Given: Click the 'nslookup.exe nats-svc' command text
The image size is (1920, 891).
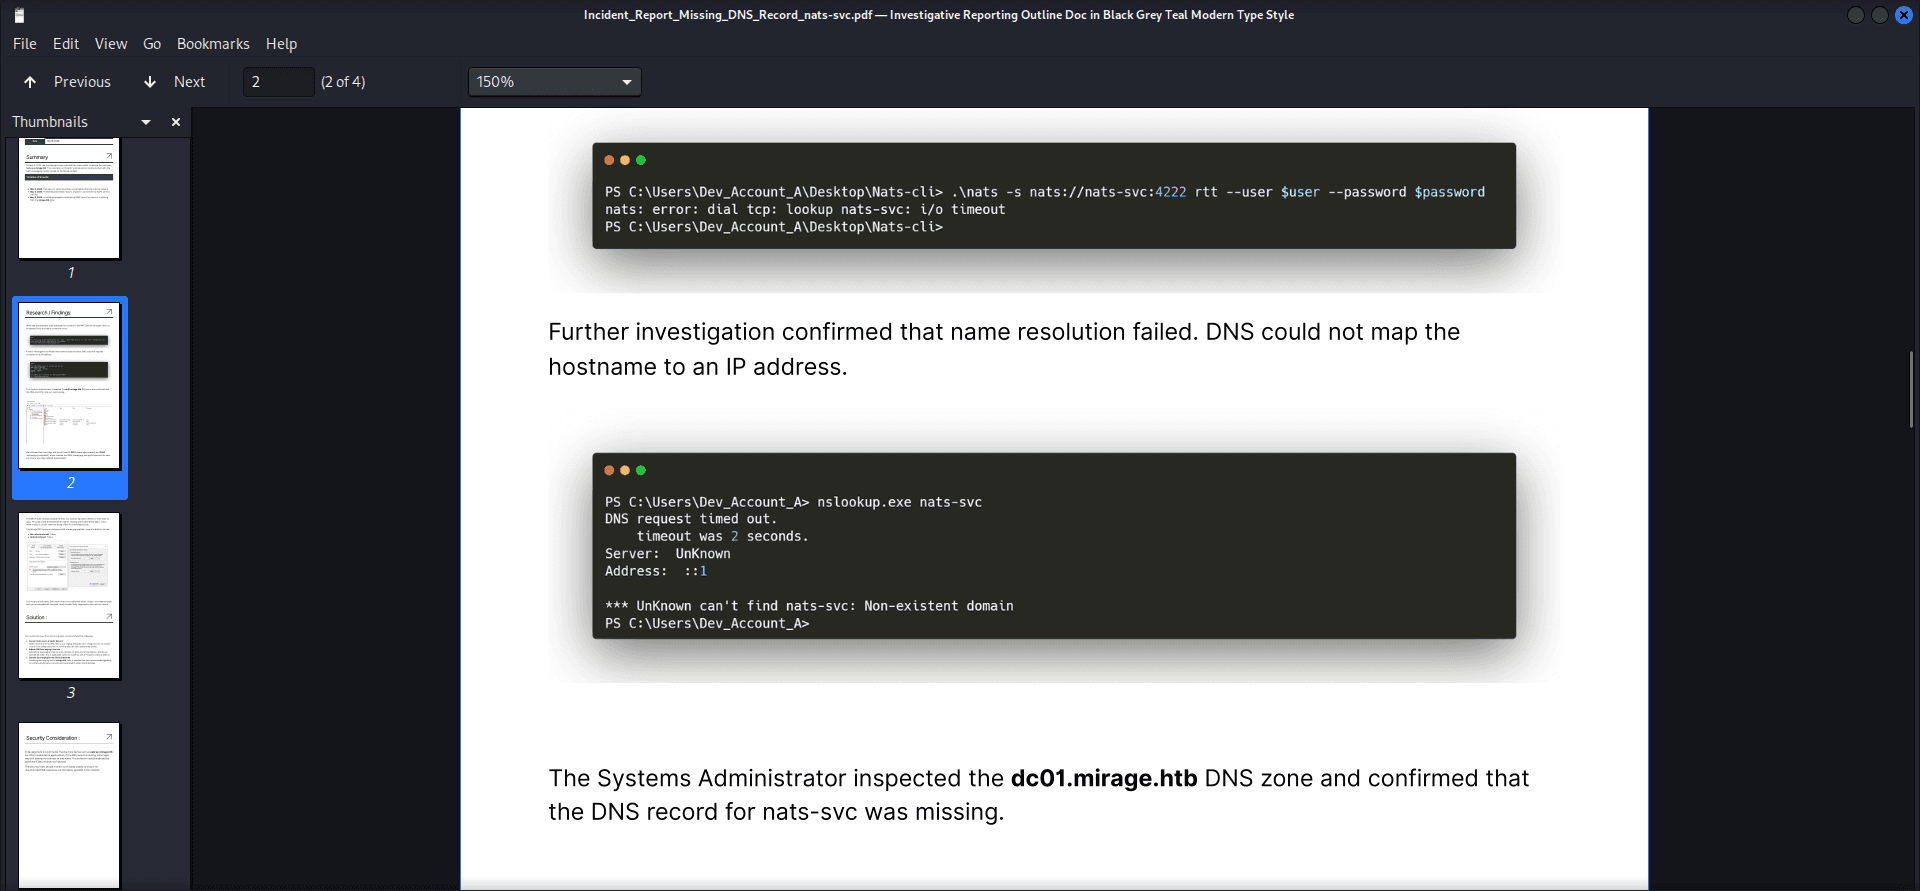Looking at the screenshot, I should click(x=899, y=502).
